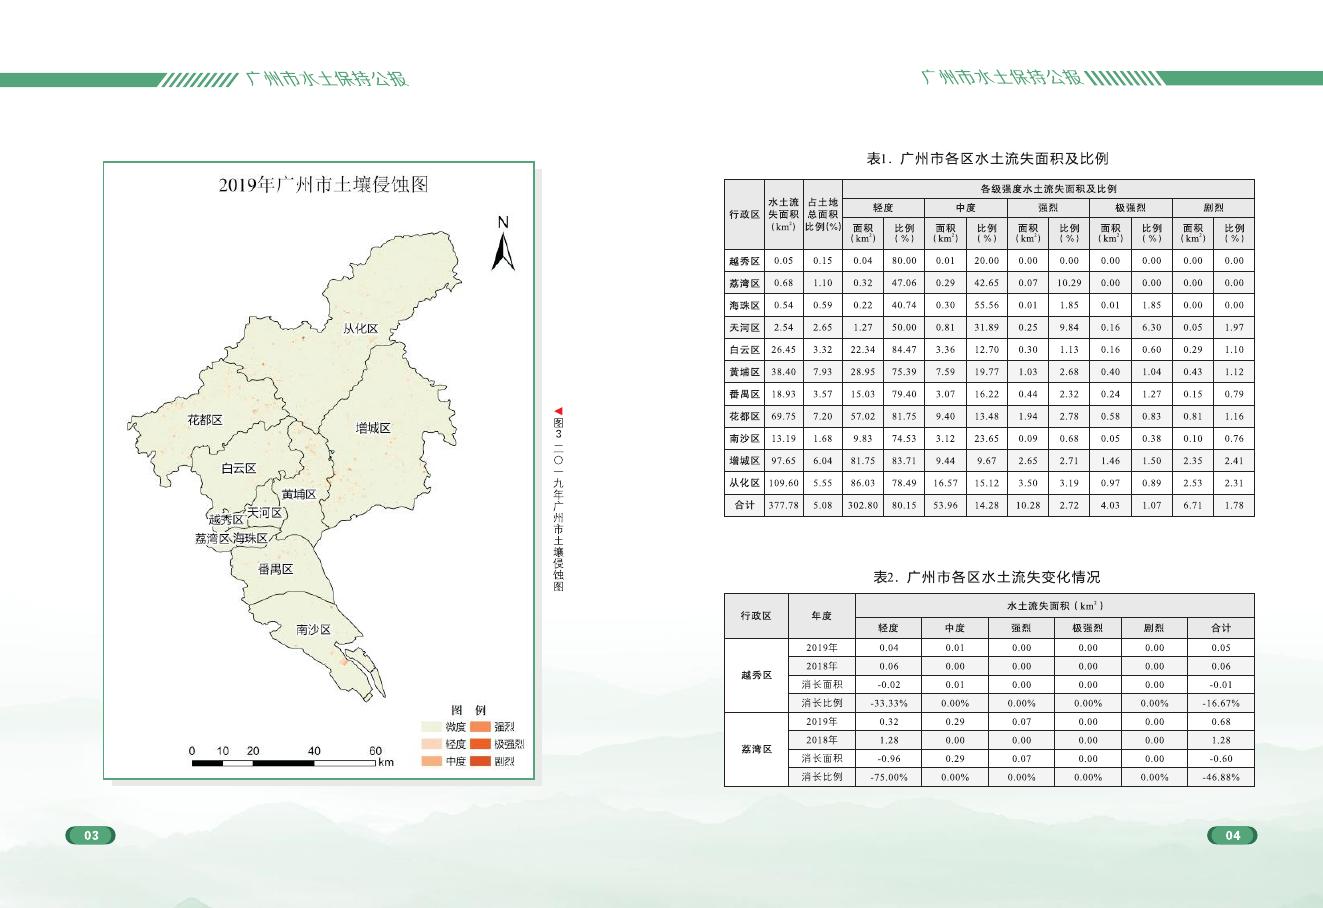
Task: Click the 番禺区 label on the map
Action: click(x=275, y=569)
